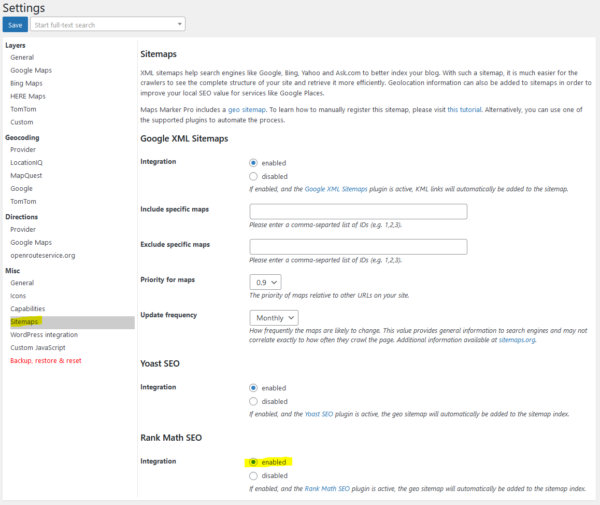Open the full-text search dropdown

[x=107, y=23]
